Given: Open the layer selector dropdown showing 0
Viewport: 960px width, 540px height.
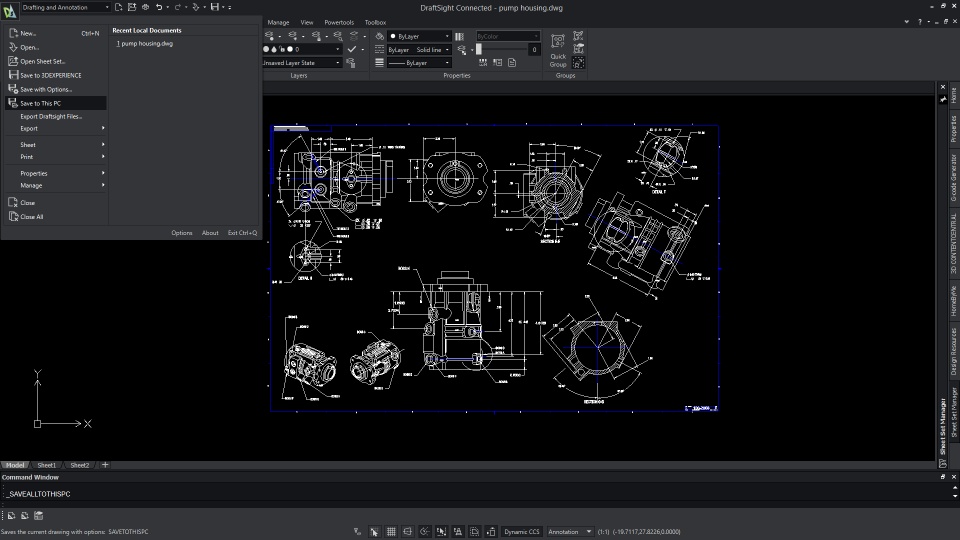Looking at the screenshot, I should coord(302,49).
